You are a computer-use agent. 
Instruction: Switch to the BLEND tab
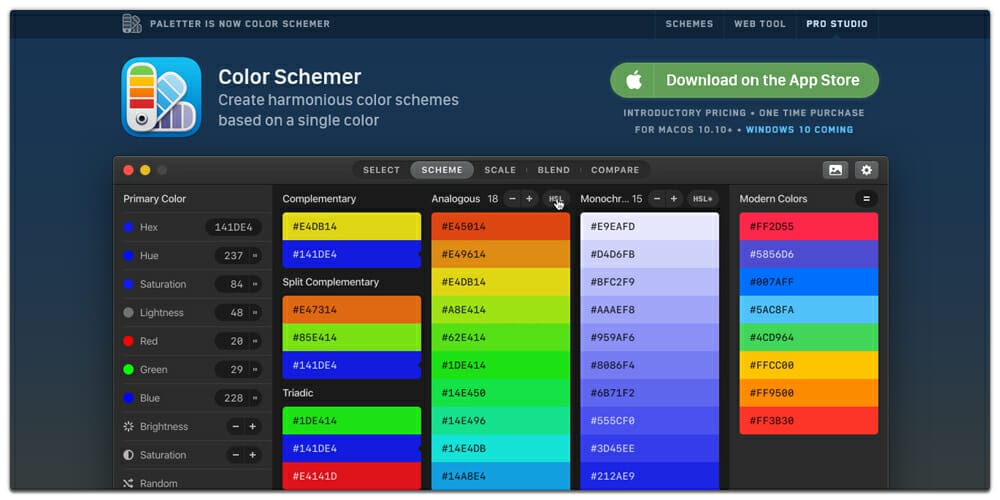[x=554, y=170]
